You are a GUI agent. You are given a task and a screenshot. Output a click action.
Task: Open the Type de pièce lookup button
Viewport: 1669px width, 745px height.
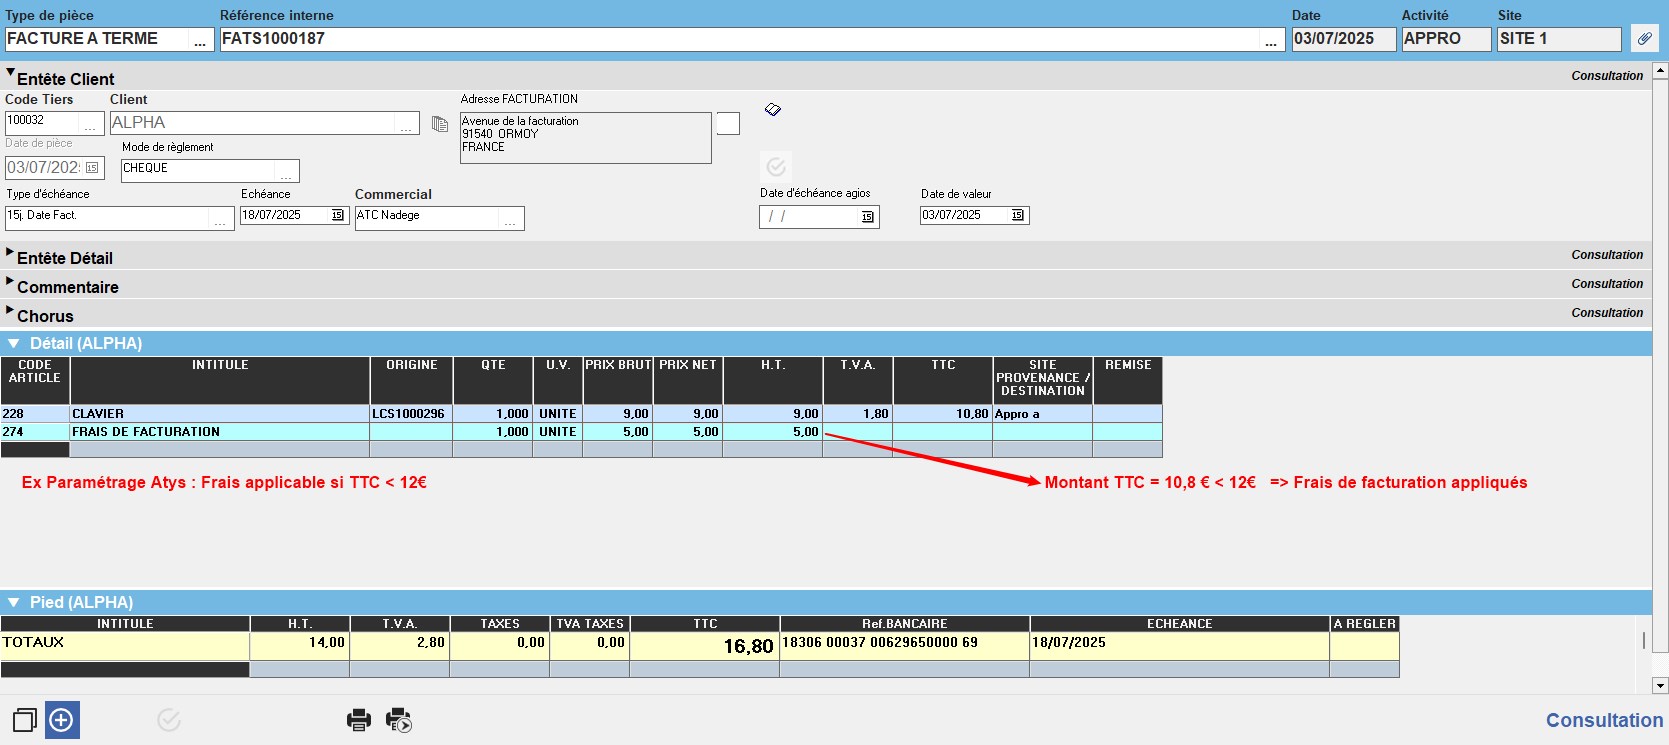[200, 40]
